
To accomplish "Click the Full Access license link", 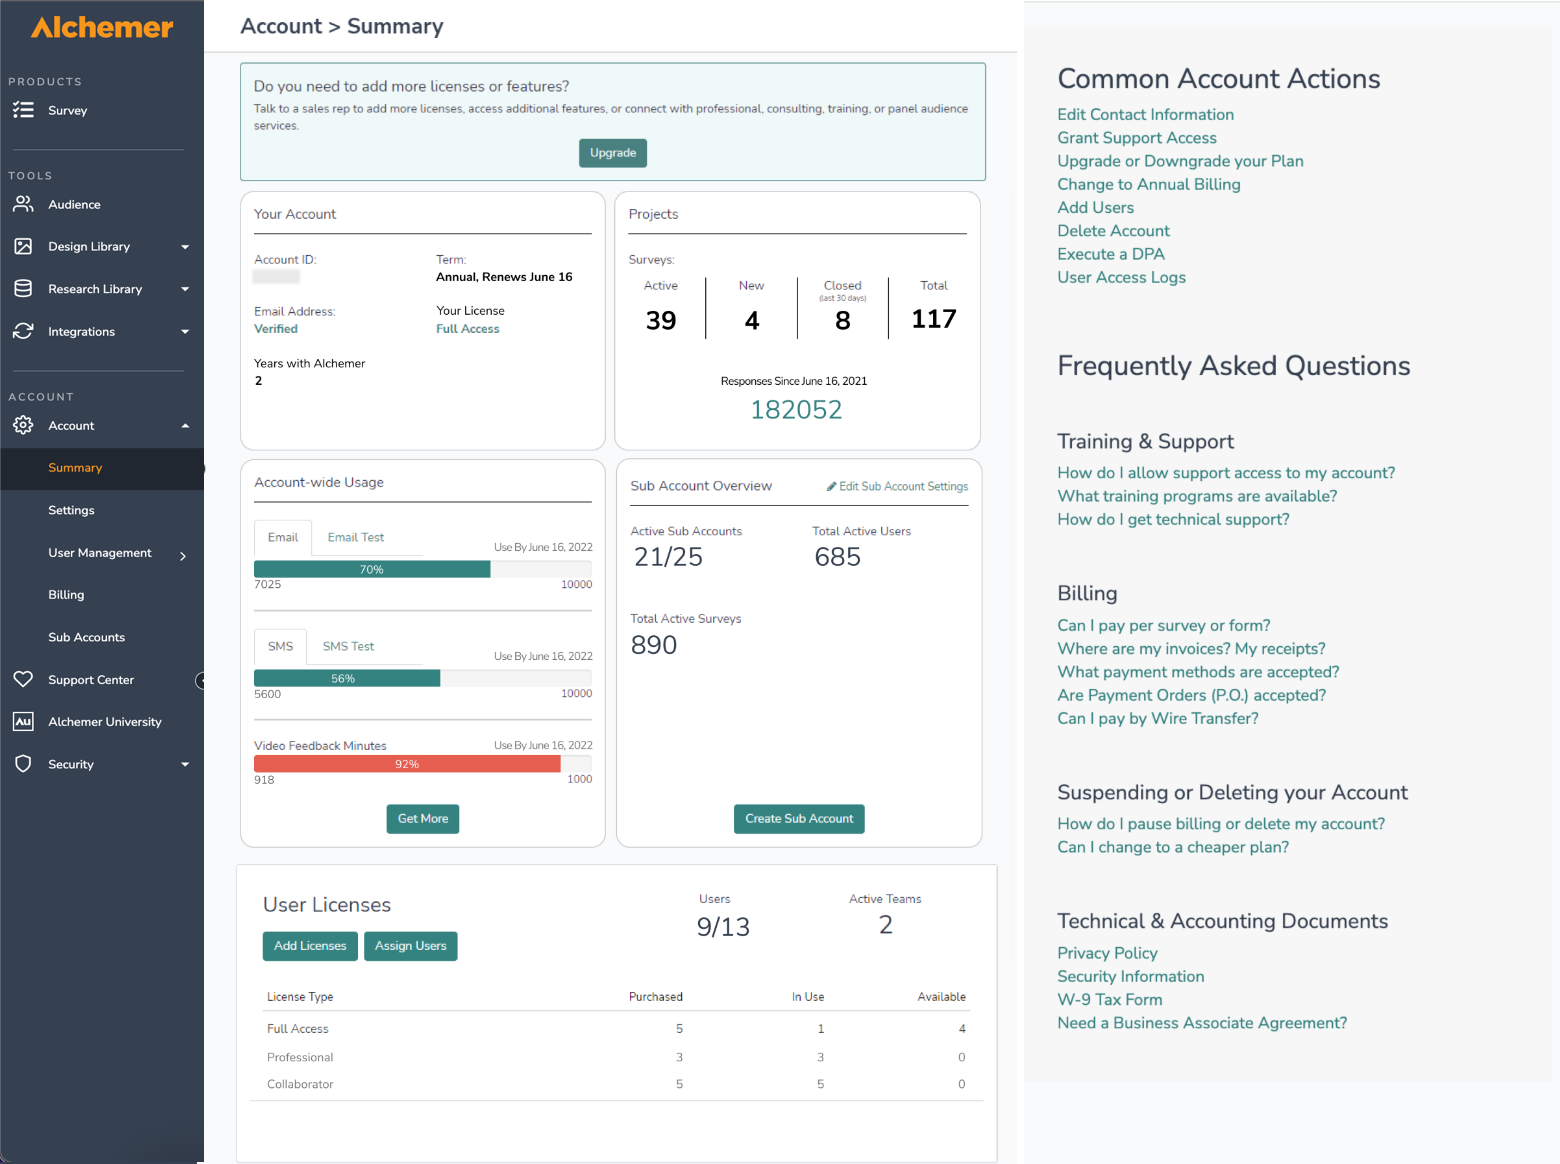I will [x=468, y=329].
